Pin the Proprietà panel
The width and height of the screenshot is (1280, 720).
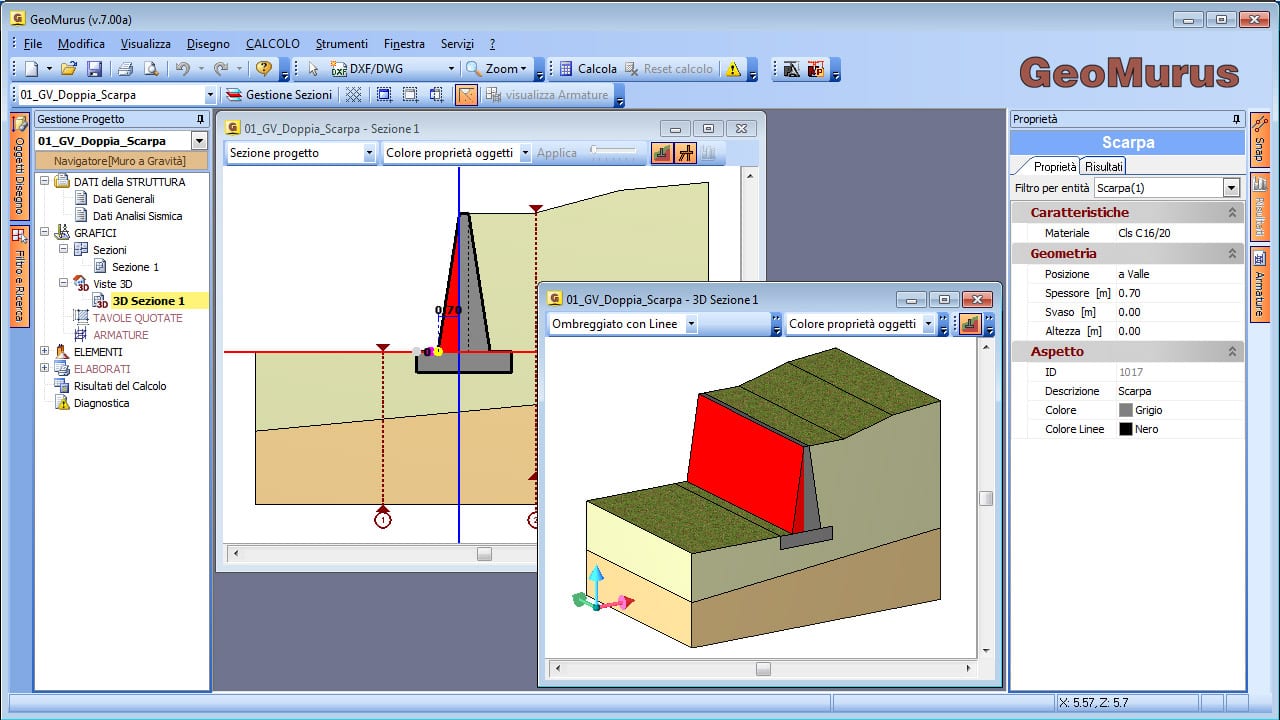pos(1236,119)
